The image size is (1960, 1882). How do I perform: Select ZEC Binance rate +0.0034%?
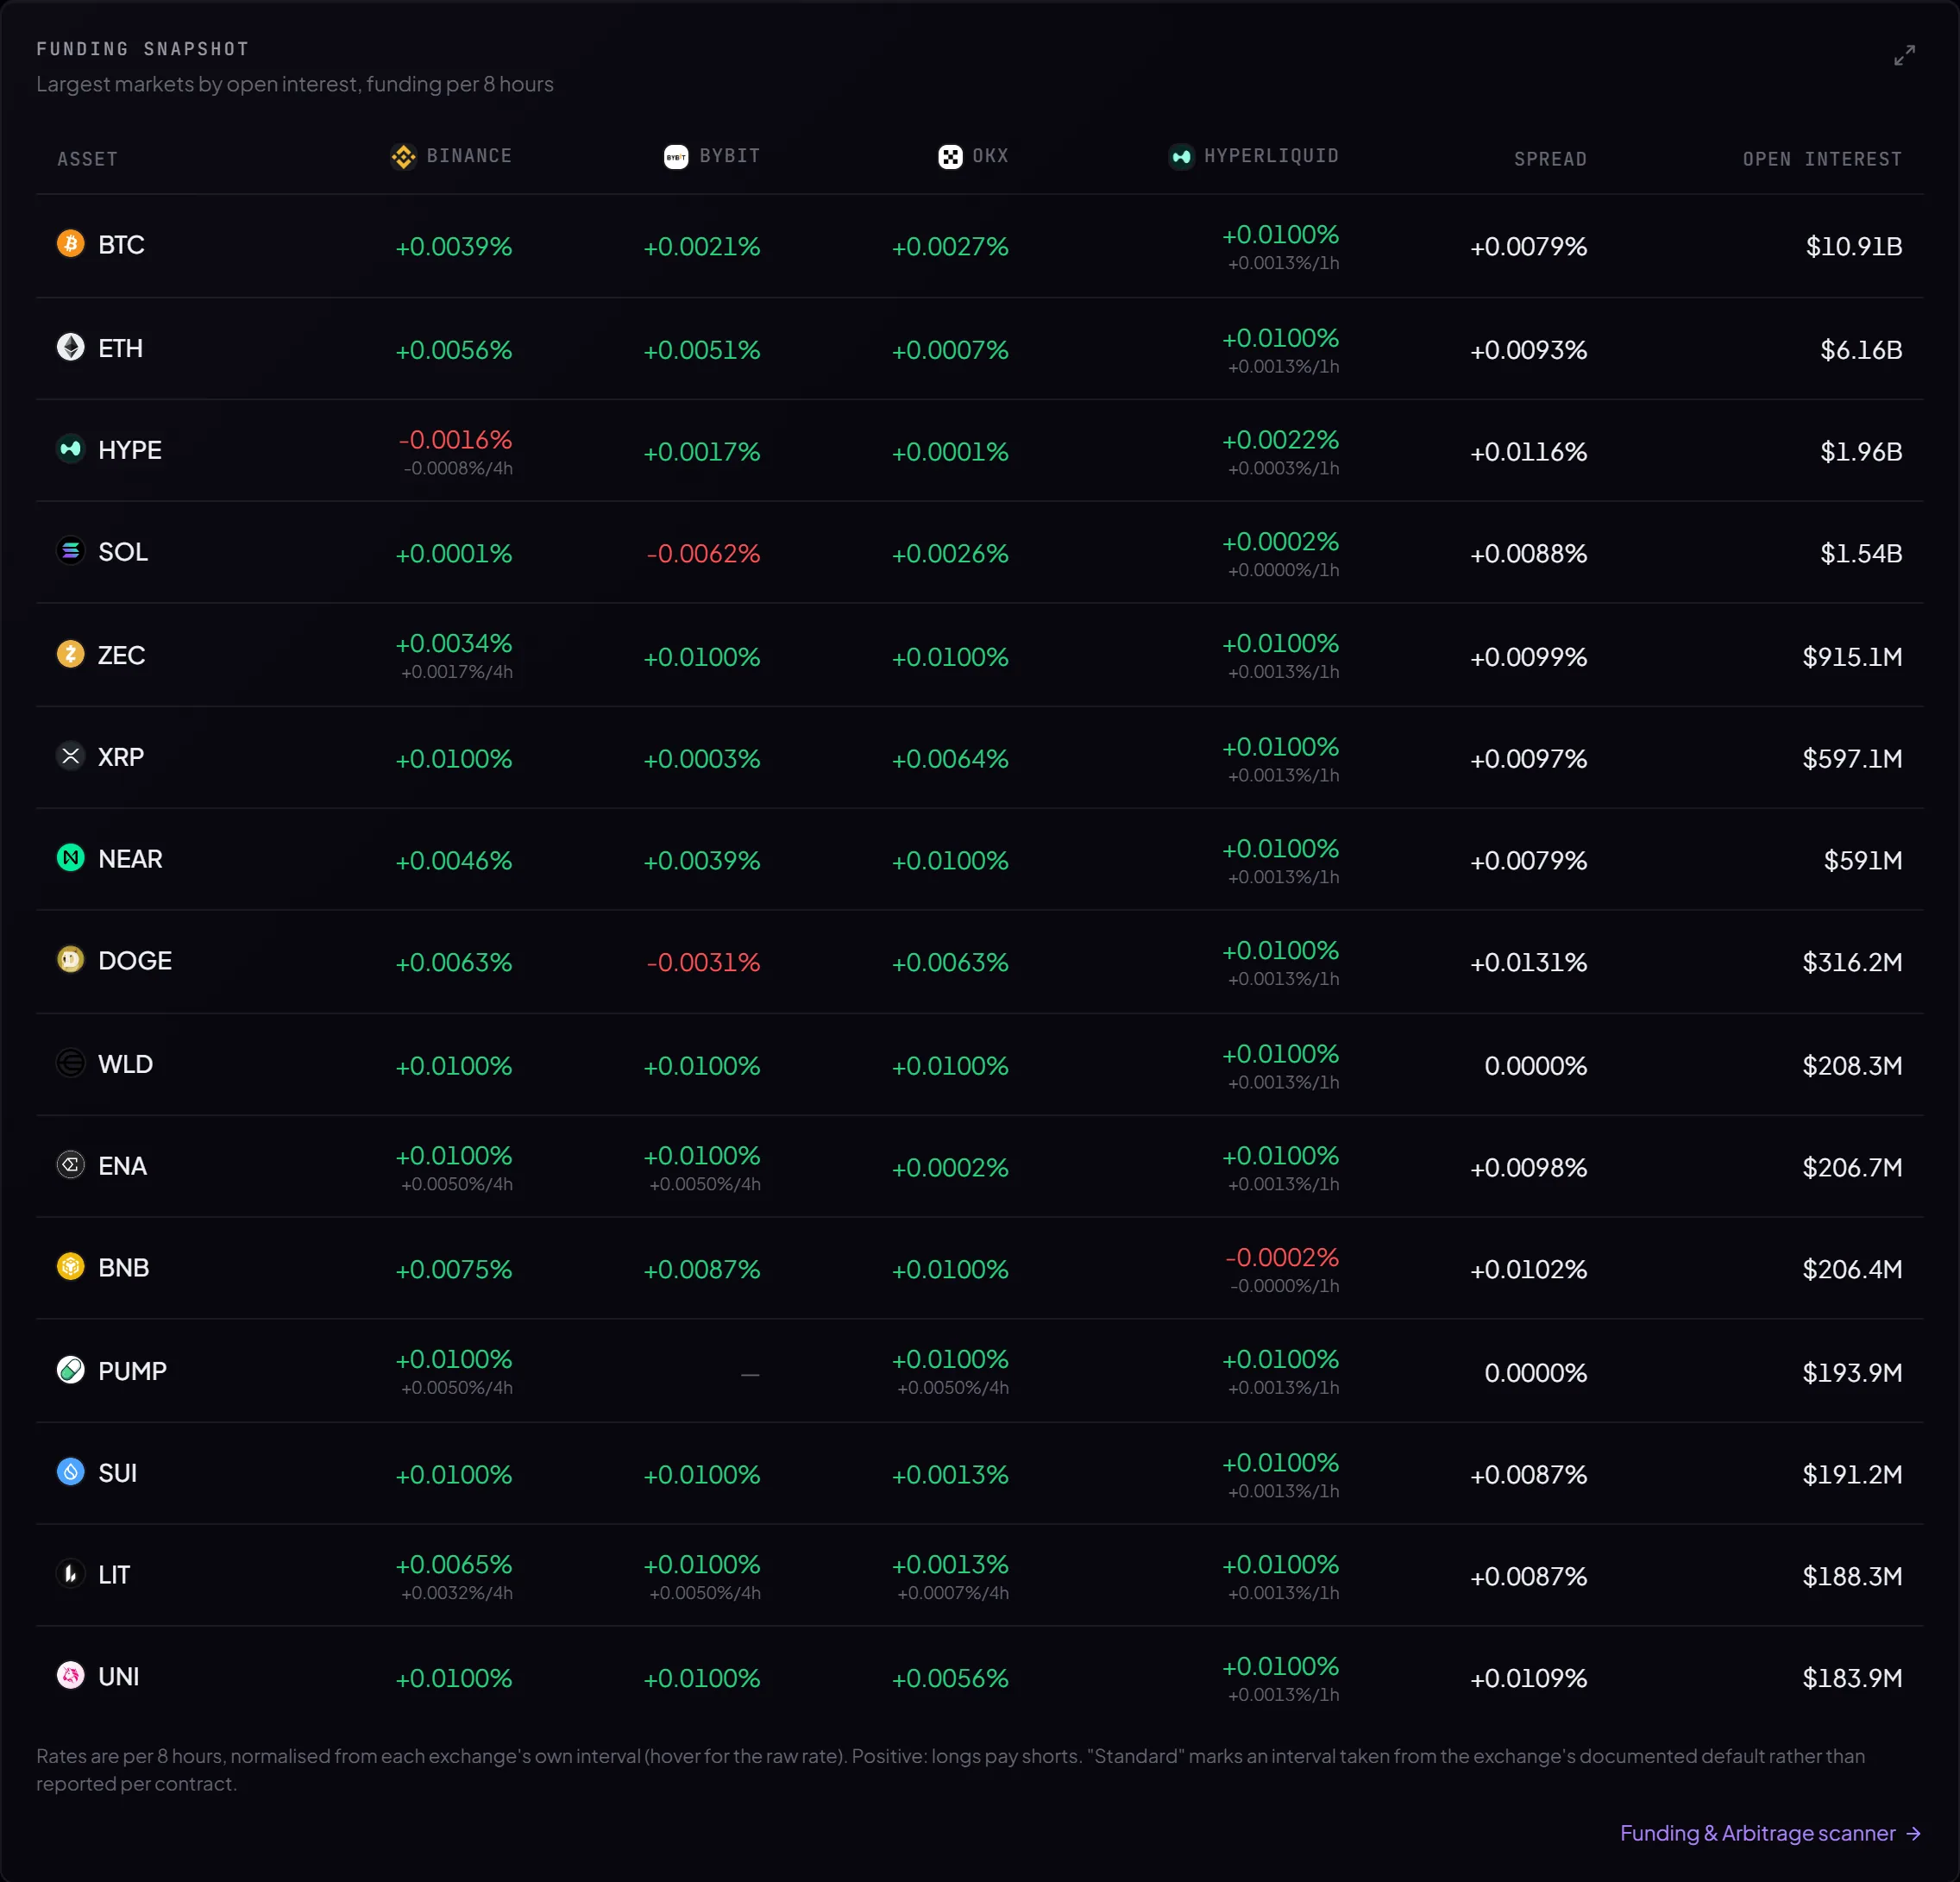(454, 643)
